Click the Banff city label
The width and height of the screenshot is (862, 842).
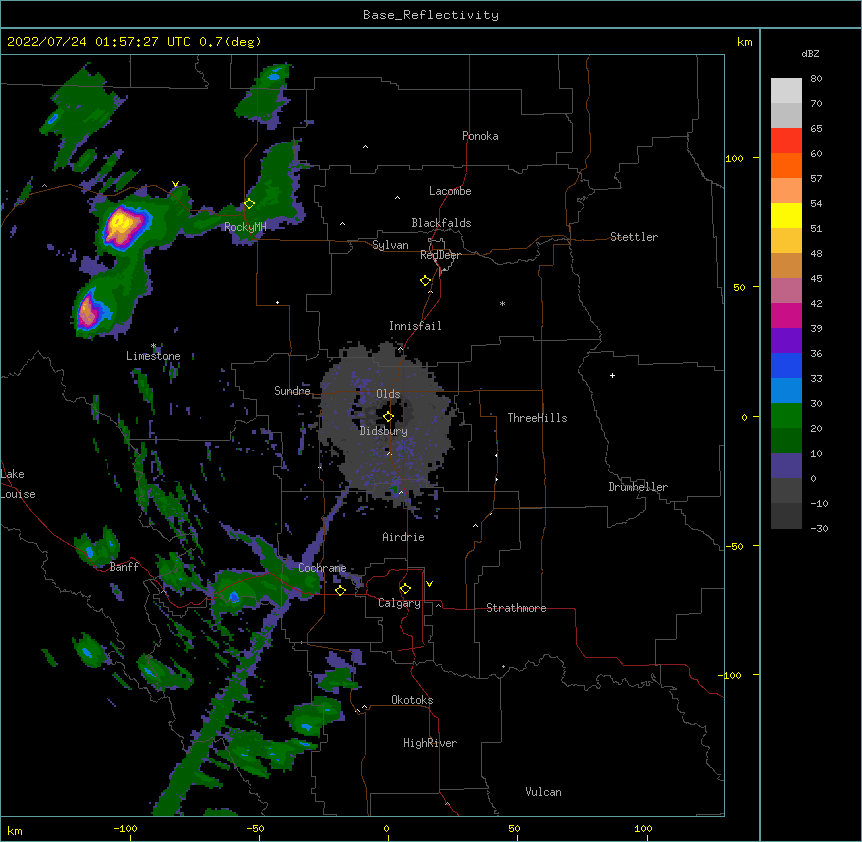click(x=124, y=567)
